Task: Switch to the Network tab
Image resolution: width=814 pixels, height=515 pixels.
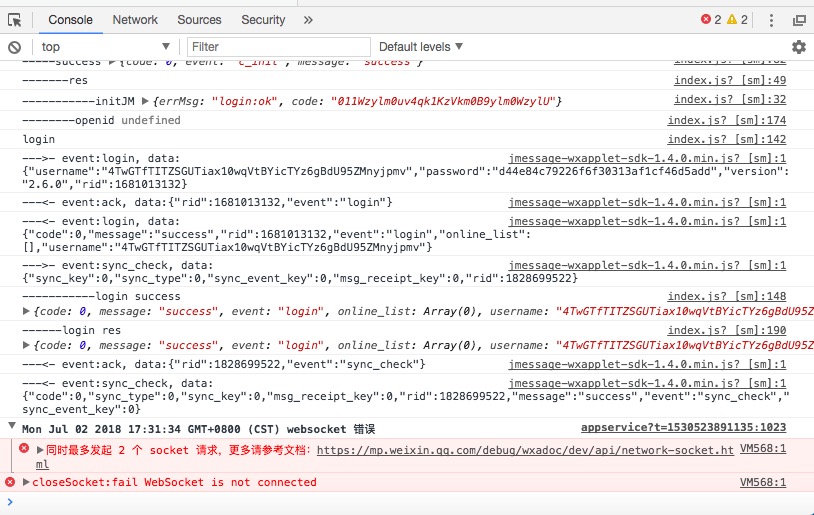Action: (135, 20)
